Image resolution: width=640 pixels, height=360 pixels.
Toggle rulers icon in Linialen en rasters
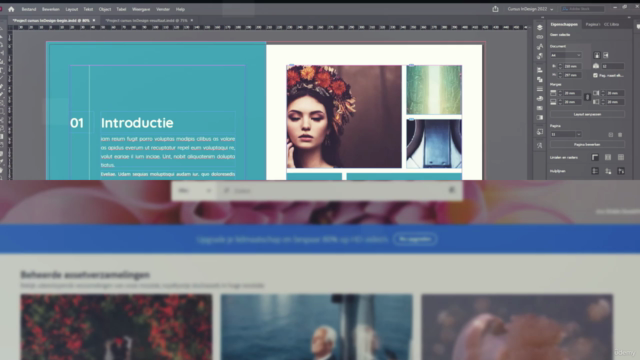tap(595, 157)
